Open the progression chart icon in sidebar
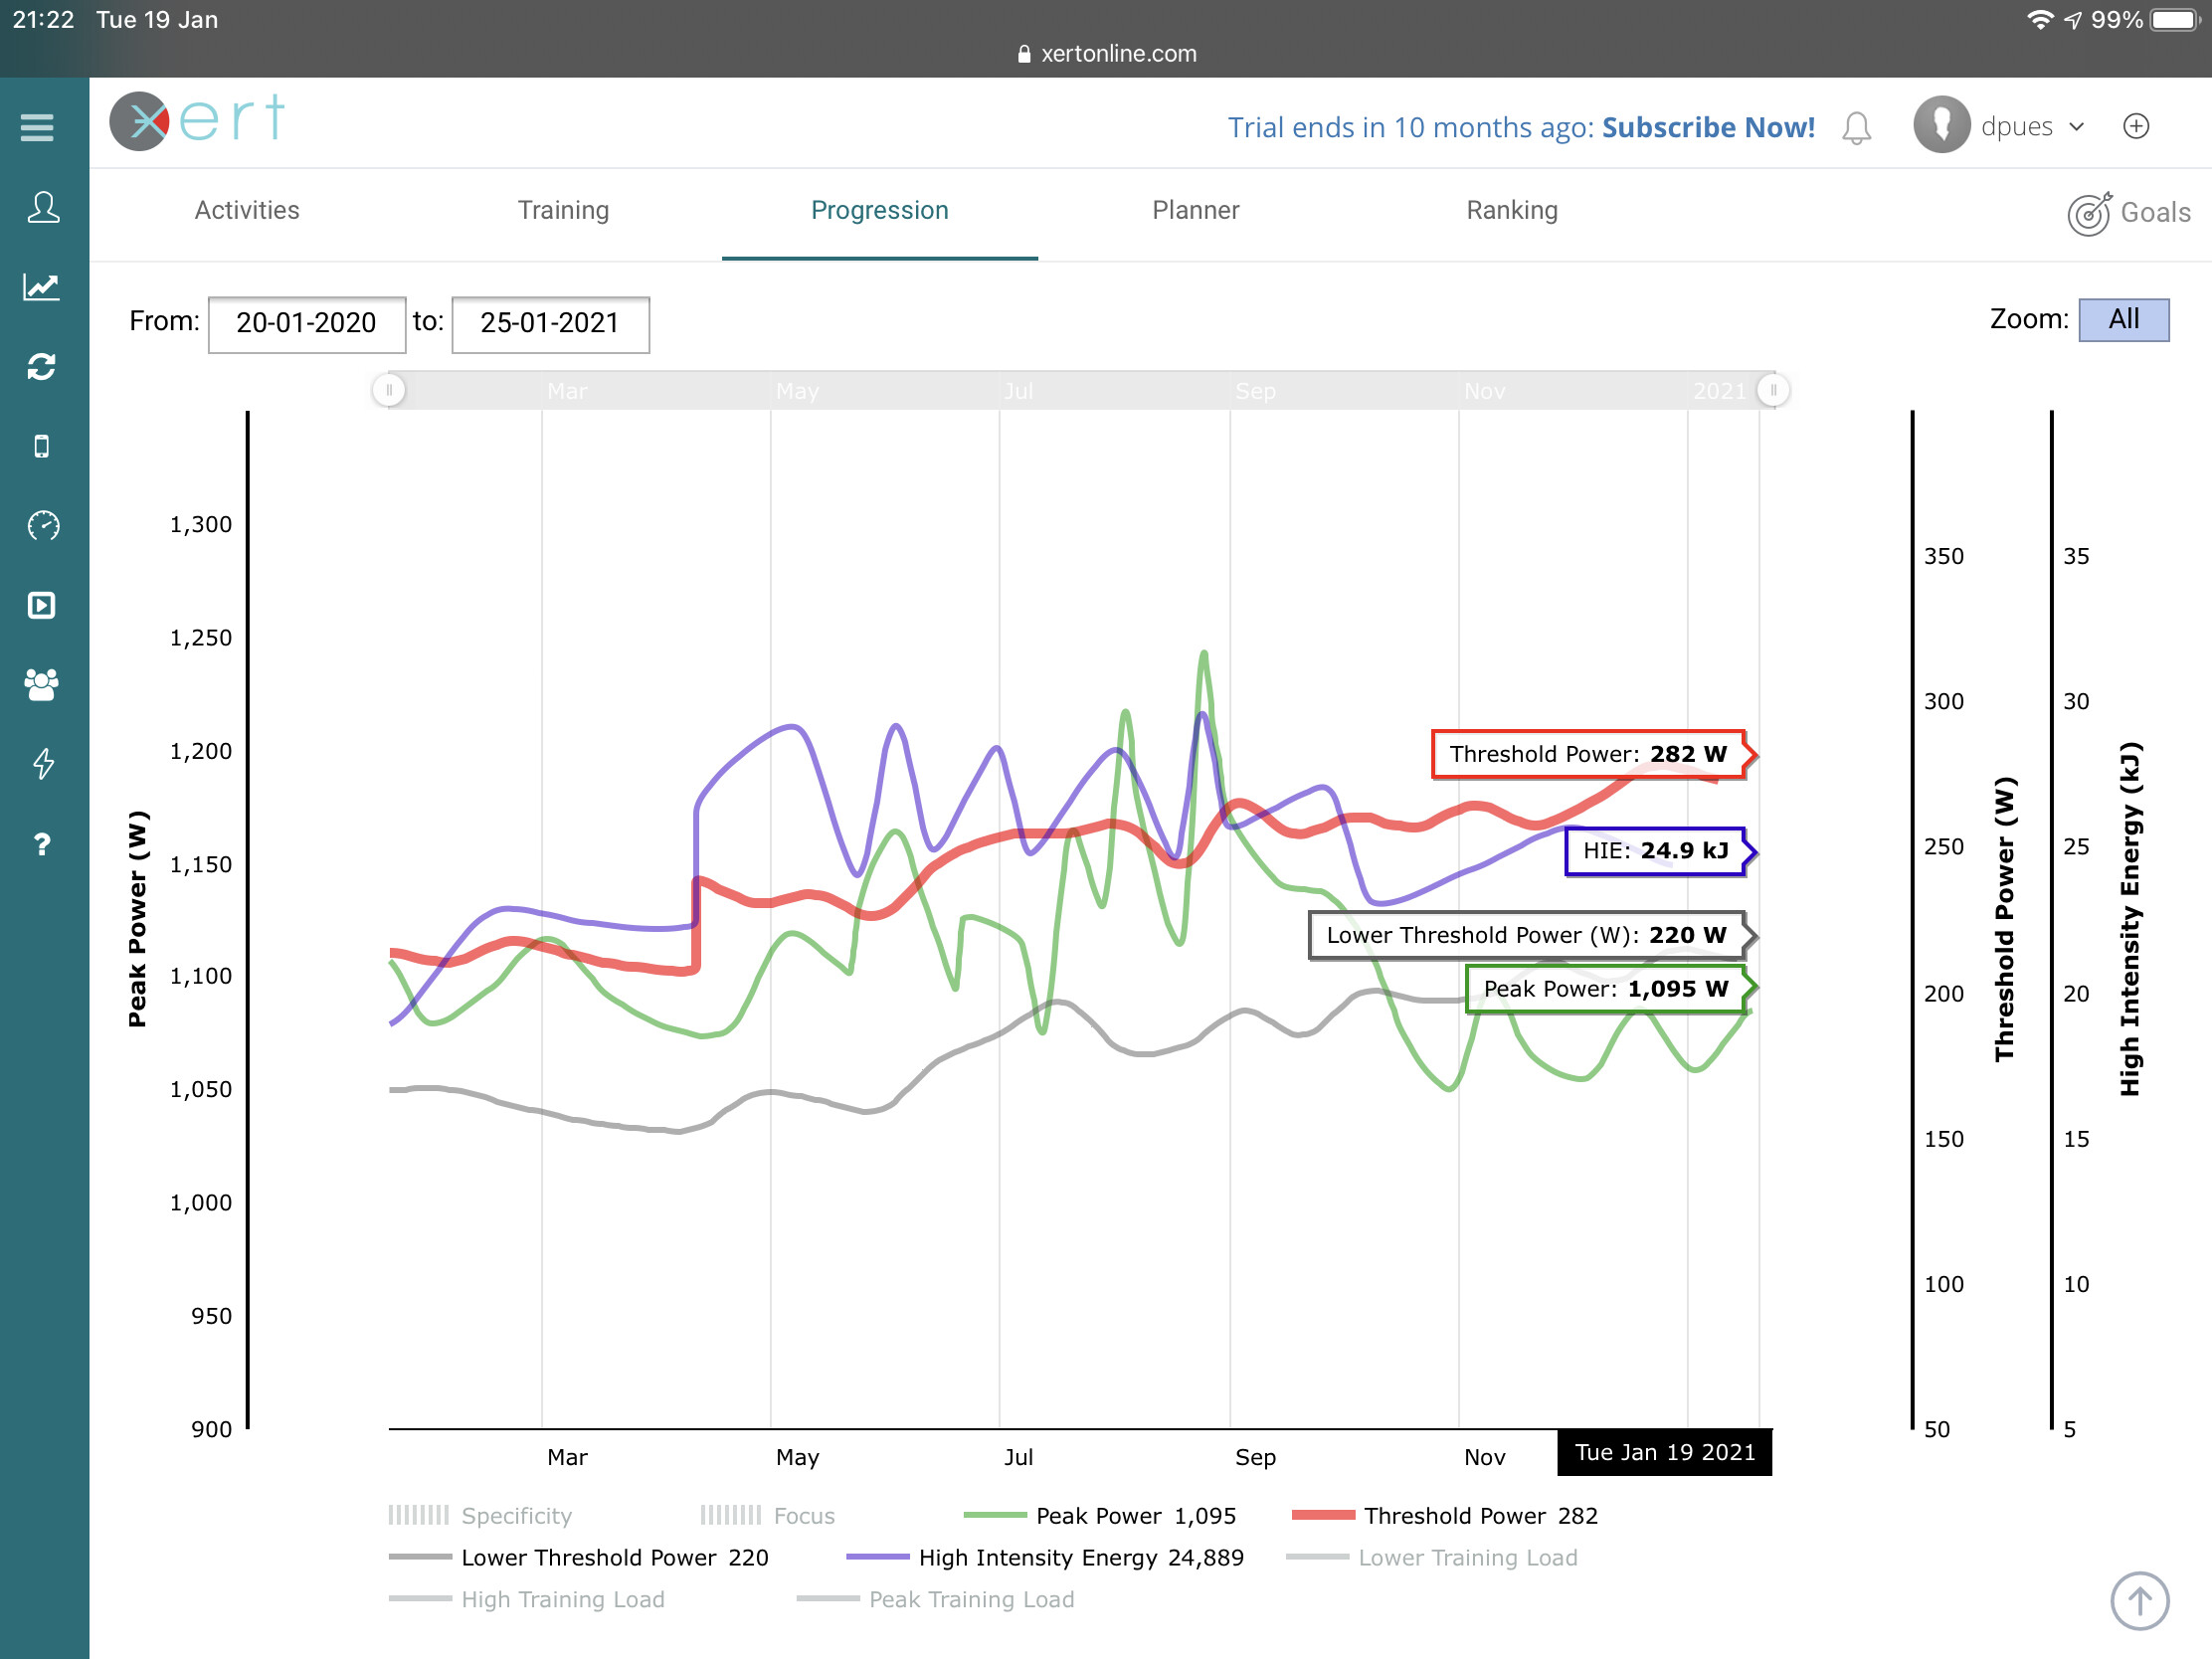This screenshot has width=2212, height=1659. (42, 288)
